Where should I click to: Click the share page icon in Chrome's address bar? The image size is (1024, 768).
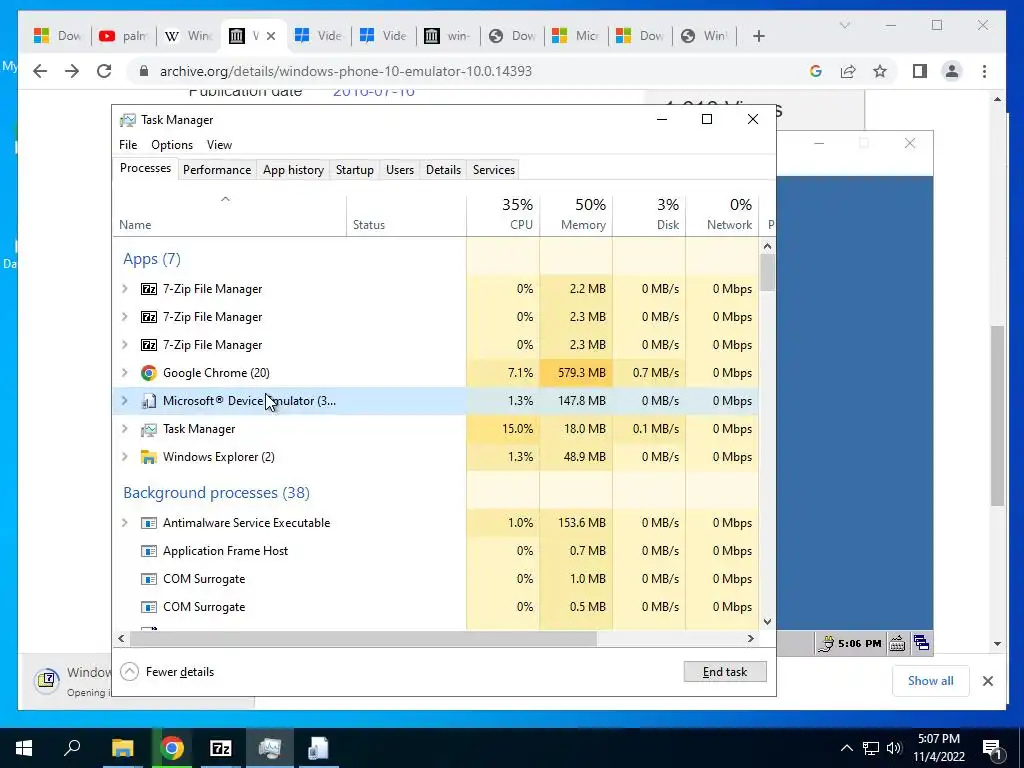tap(848, 71)
